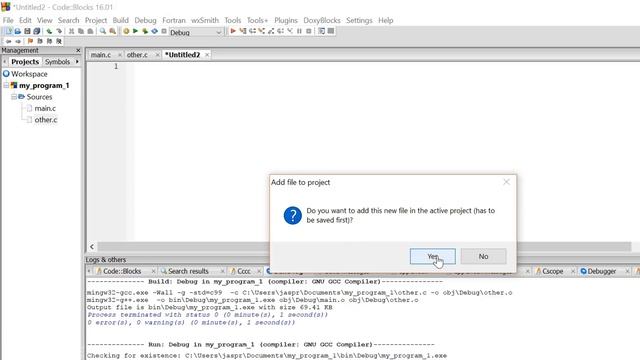Click the Break debugger pause icon

point(299,31)
